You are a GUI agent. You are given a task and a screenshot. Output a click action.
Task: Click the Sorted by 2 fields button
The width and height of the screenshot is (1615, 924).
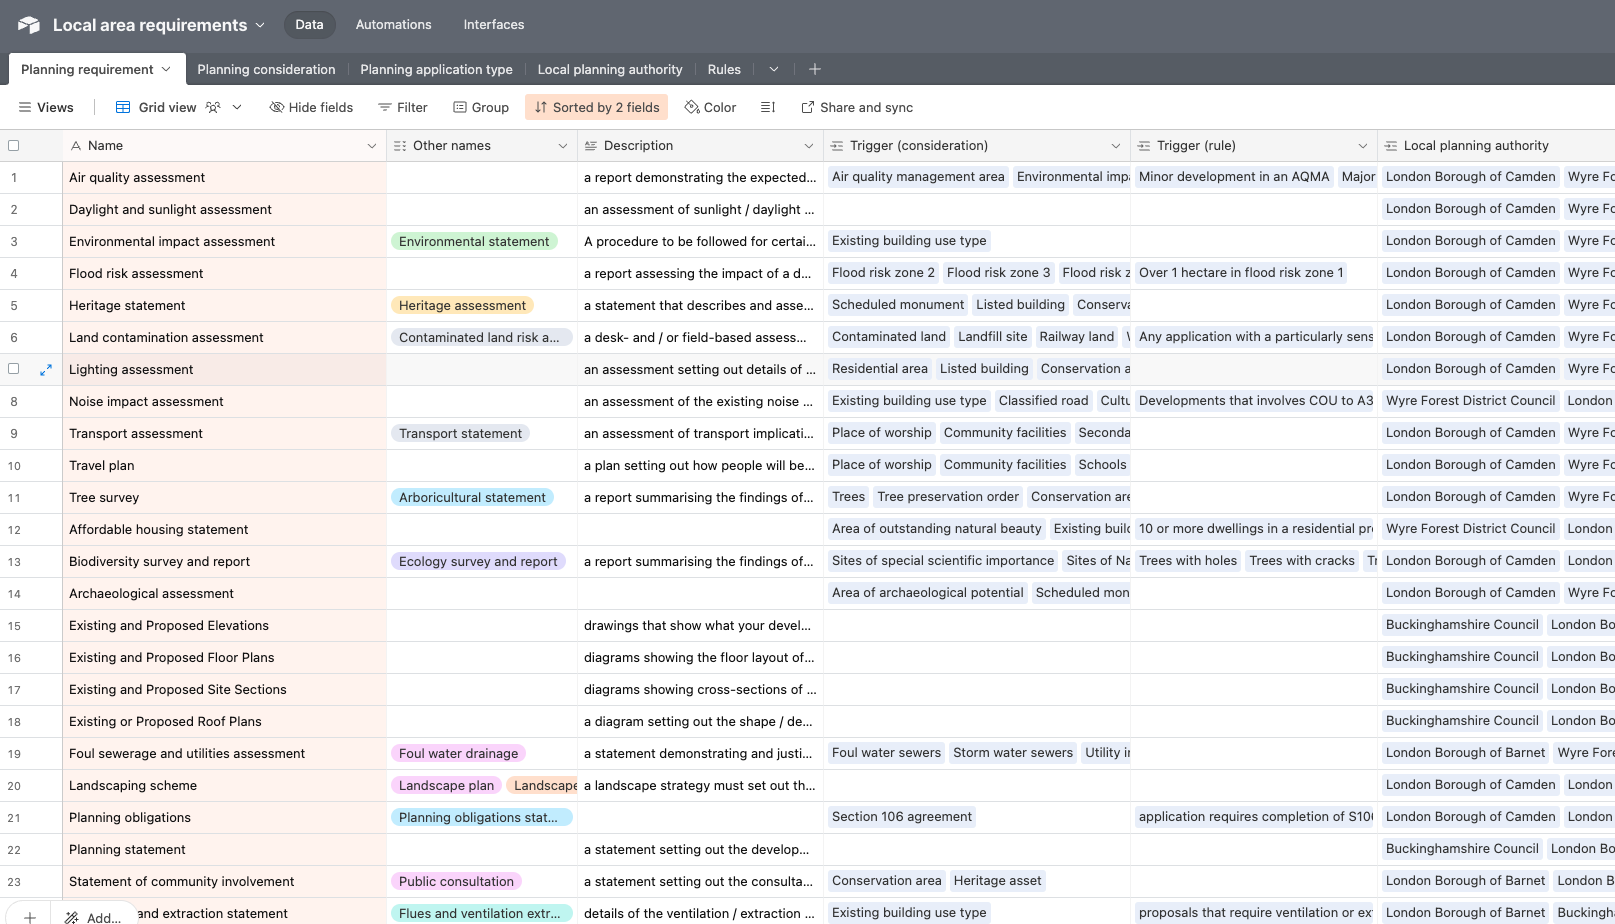coord(596,107)
